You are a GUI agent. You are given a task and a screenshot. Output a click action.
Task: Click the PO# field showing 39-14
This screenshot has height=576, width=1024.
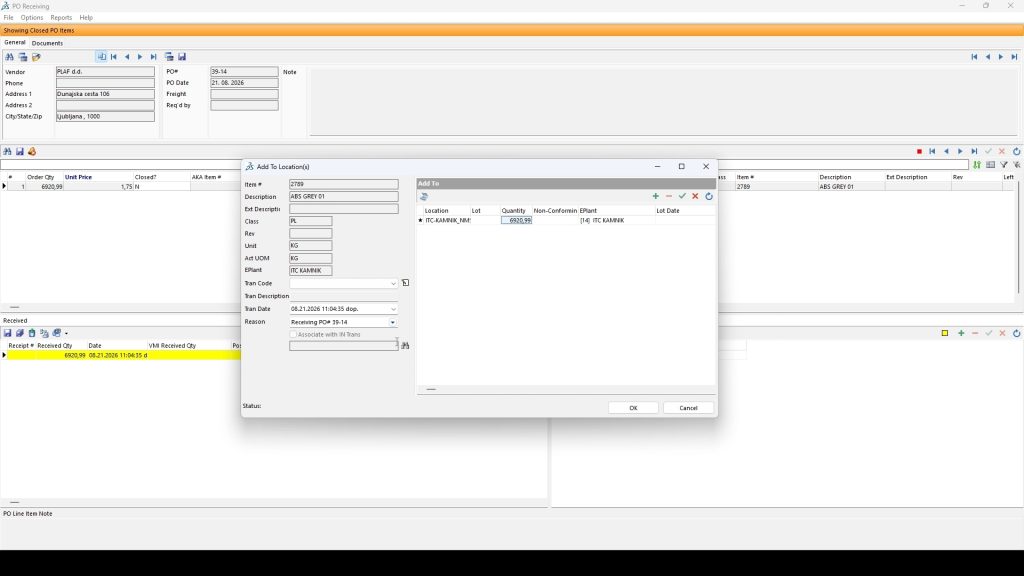coord(244,72)
